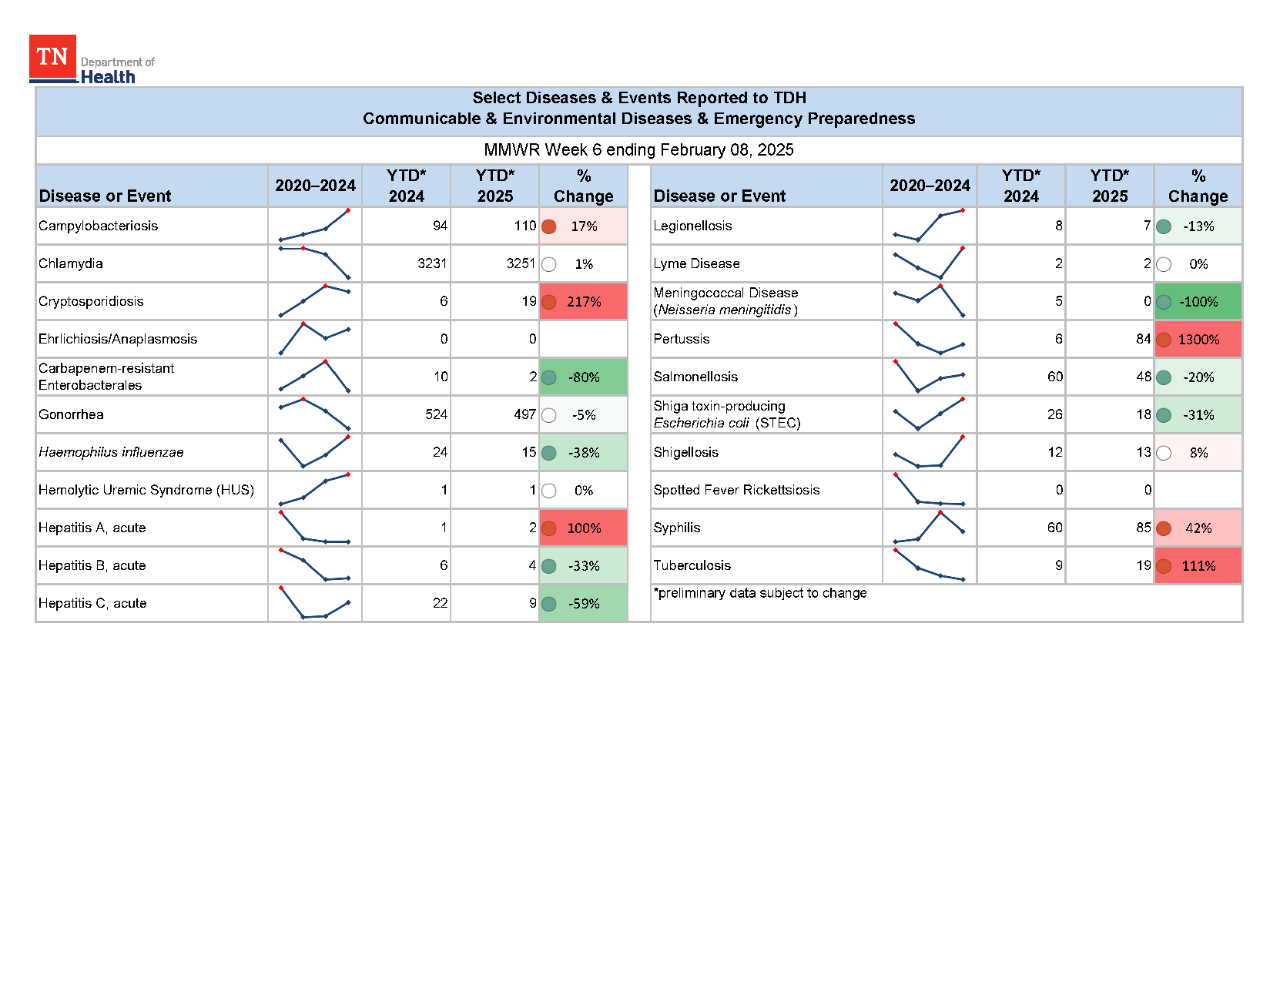The width and height of the screenshot is (1280, 982).
Task: Click the orange 42% indicator for Syphilis
Action: [1164, 527]
